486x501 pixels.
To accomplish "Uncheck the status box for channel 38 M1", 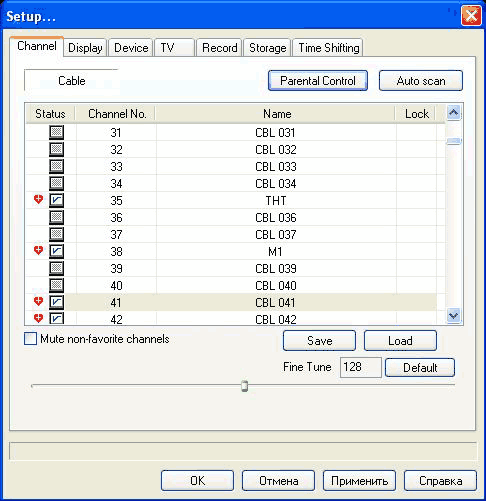I will click(x=56, y=251).
